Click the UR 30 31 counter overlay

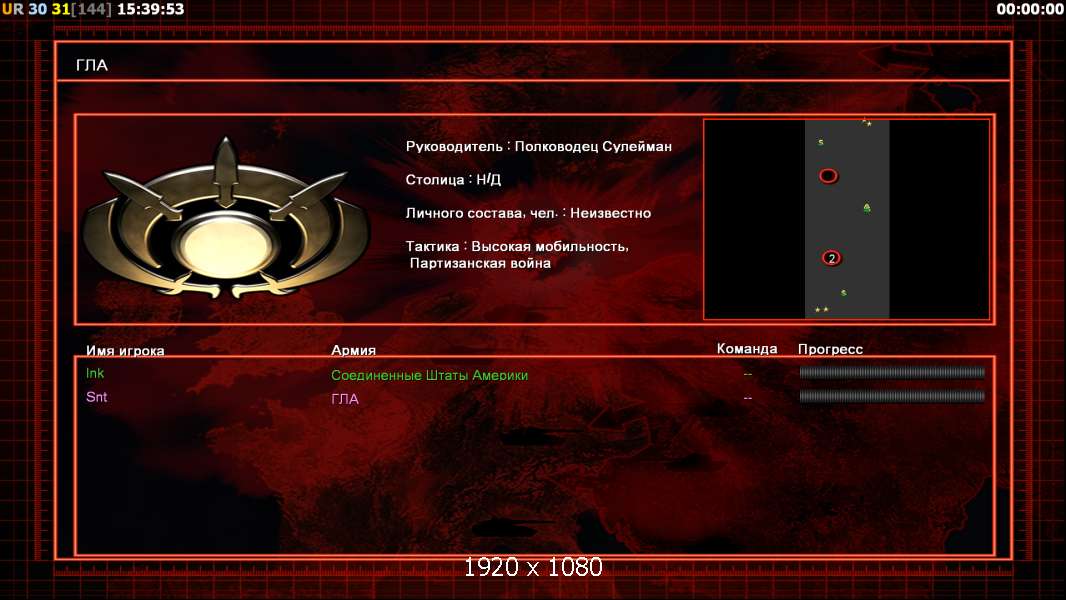(36, 9)
